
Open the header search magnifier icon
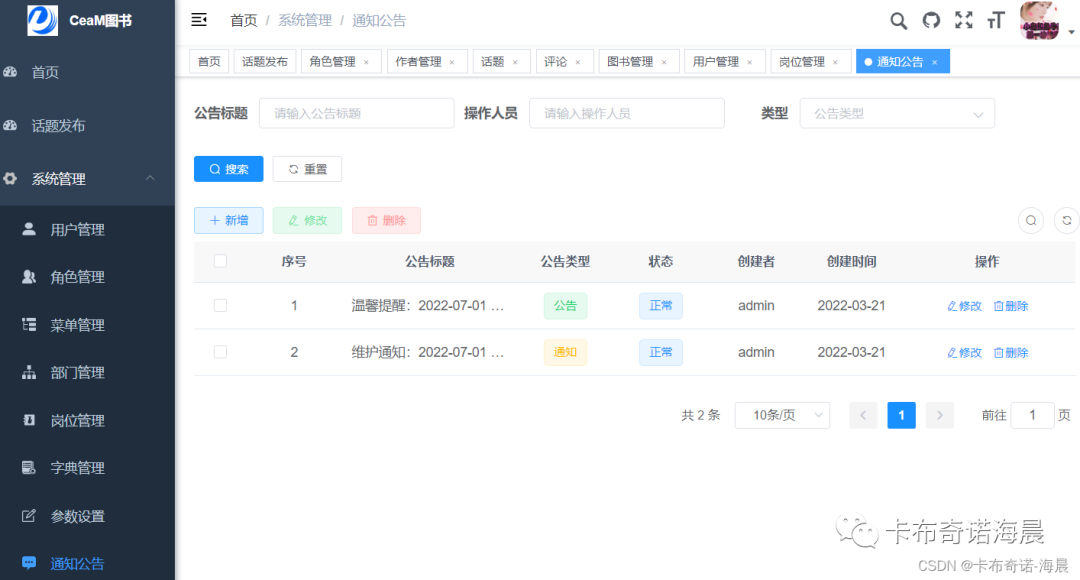898,21
